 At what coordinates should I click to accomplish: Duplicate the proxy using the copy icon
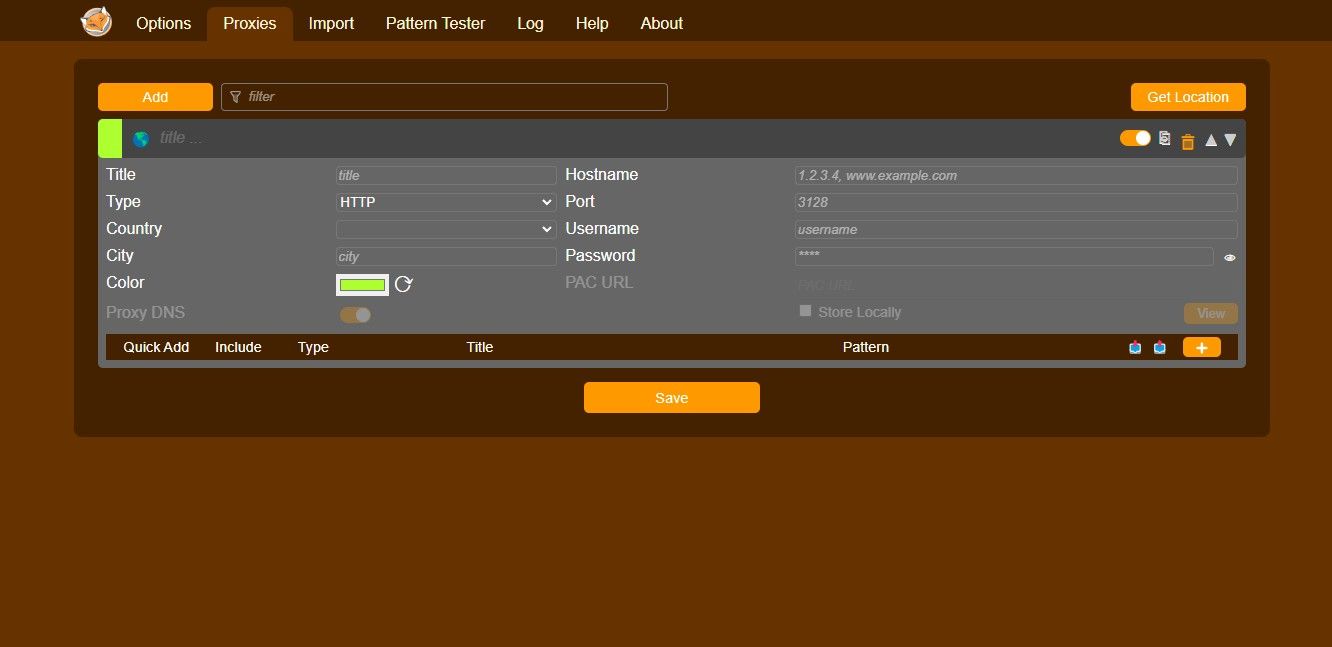click(1164, 139)
